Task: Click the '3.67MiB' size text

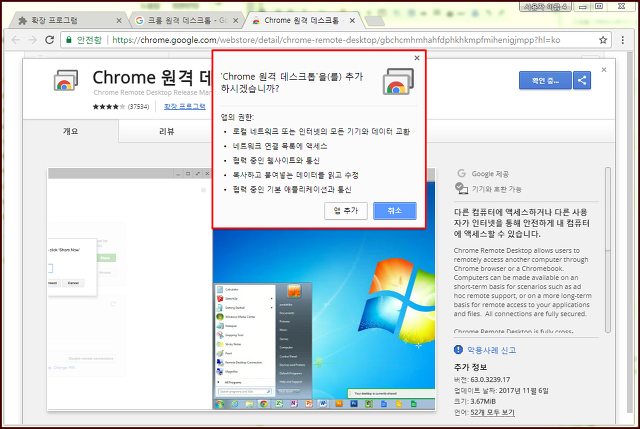Action: pos(483,401)
